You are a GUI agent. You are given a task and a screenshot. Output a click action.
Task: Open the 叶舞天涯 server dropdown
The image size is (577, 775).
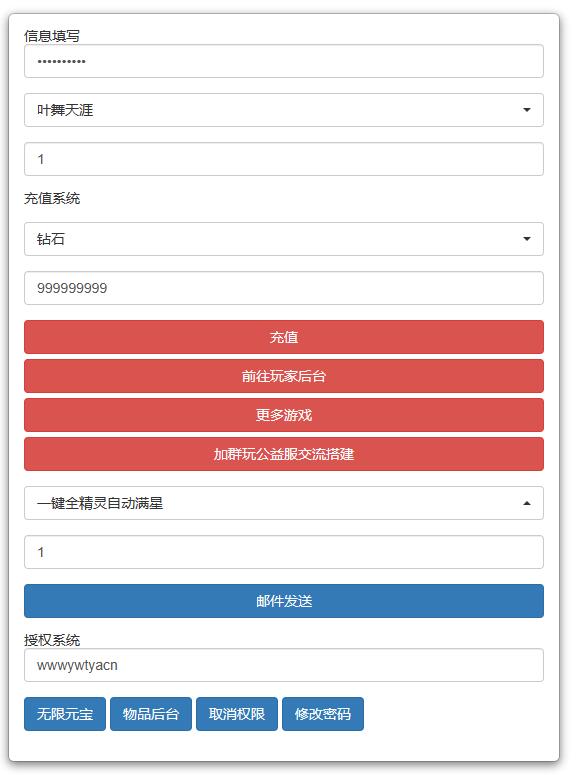click(x=284, y=110)
